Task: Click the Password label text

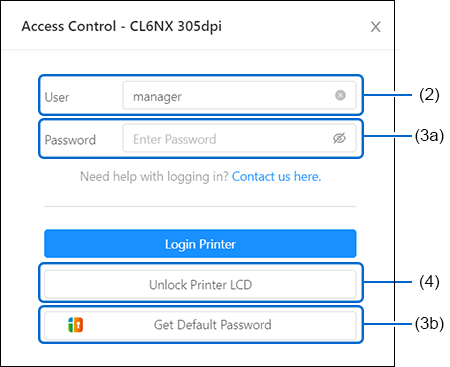Action: [70, 140]
